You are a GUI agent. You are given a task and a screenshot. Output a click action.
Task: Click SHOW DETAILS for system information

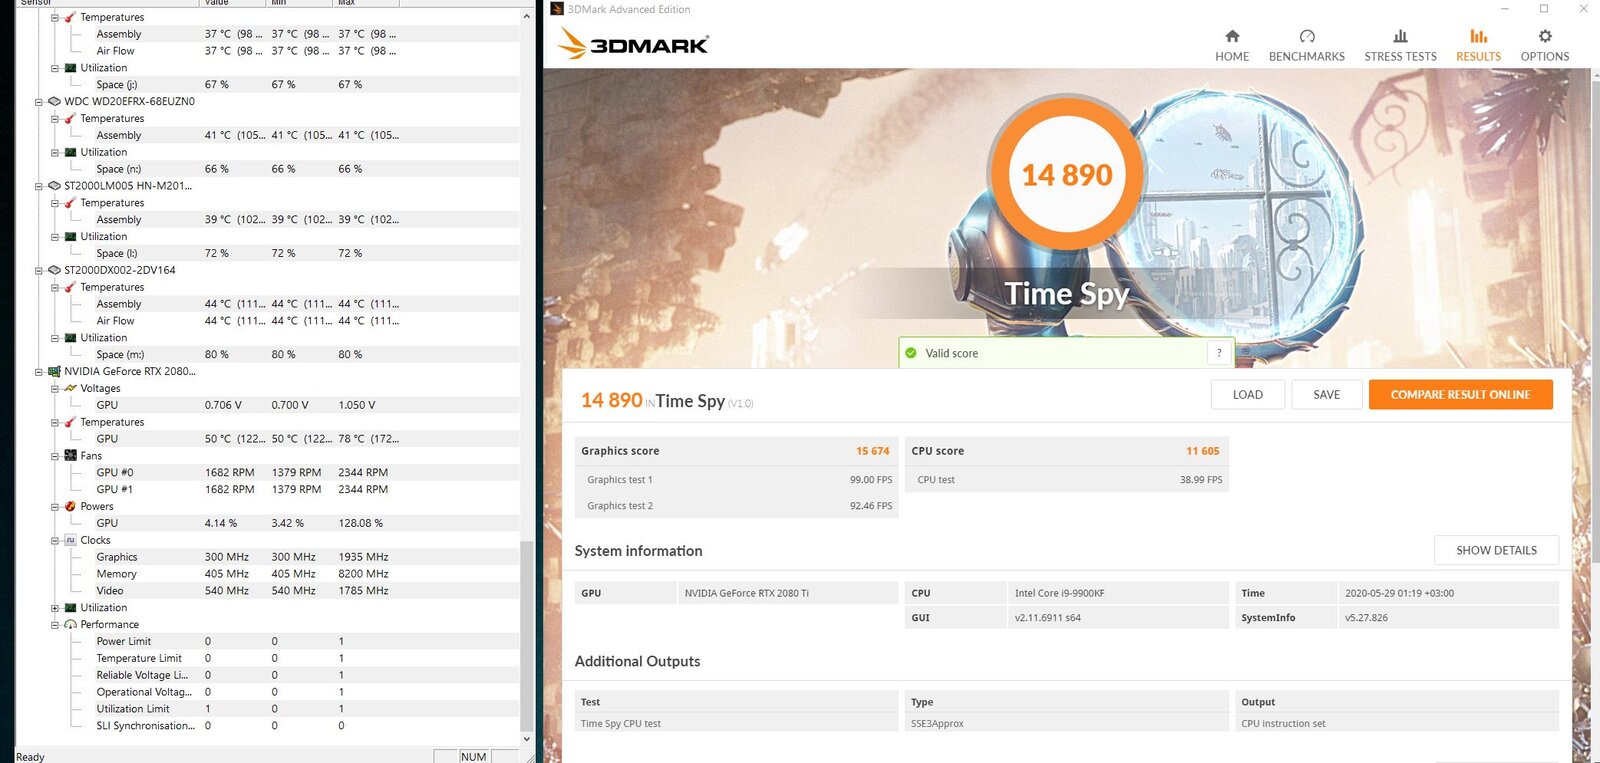[1496, 550]
